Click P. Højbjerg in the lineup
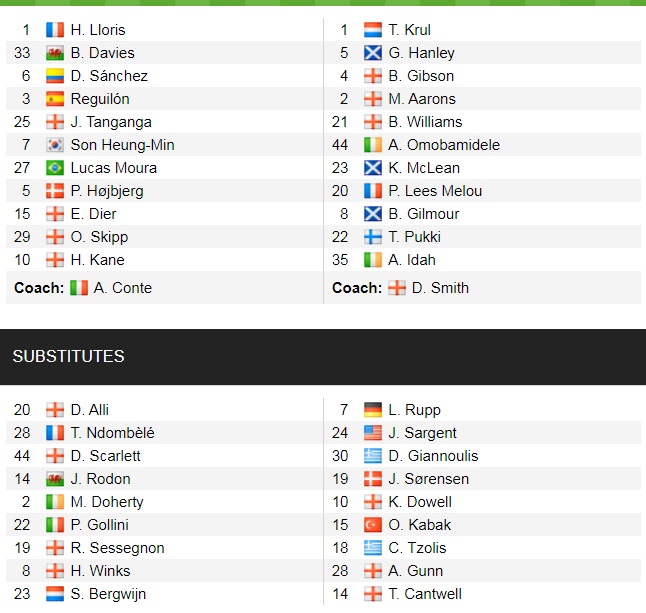Image resolution: width=646 pixels, height=613 pixels. 107,191
